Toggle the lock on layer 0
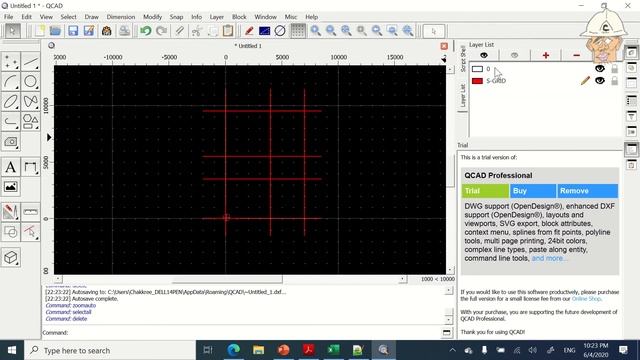The image size is (640, 360). (614, 69)
